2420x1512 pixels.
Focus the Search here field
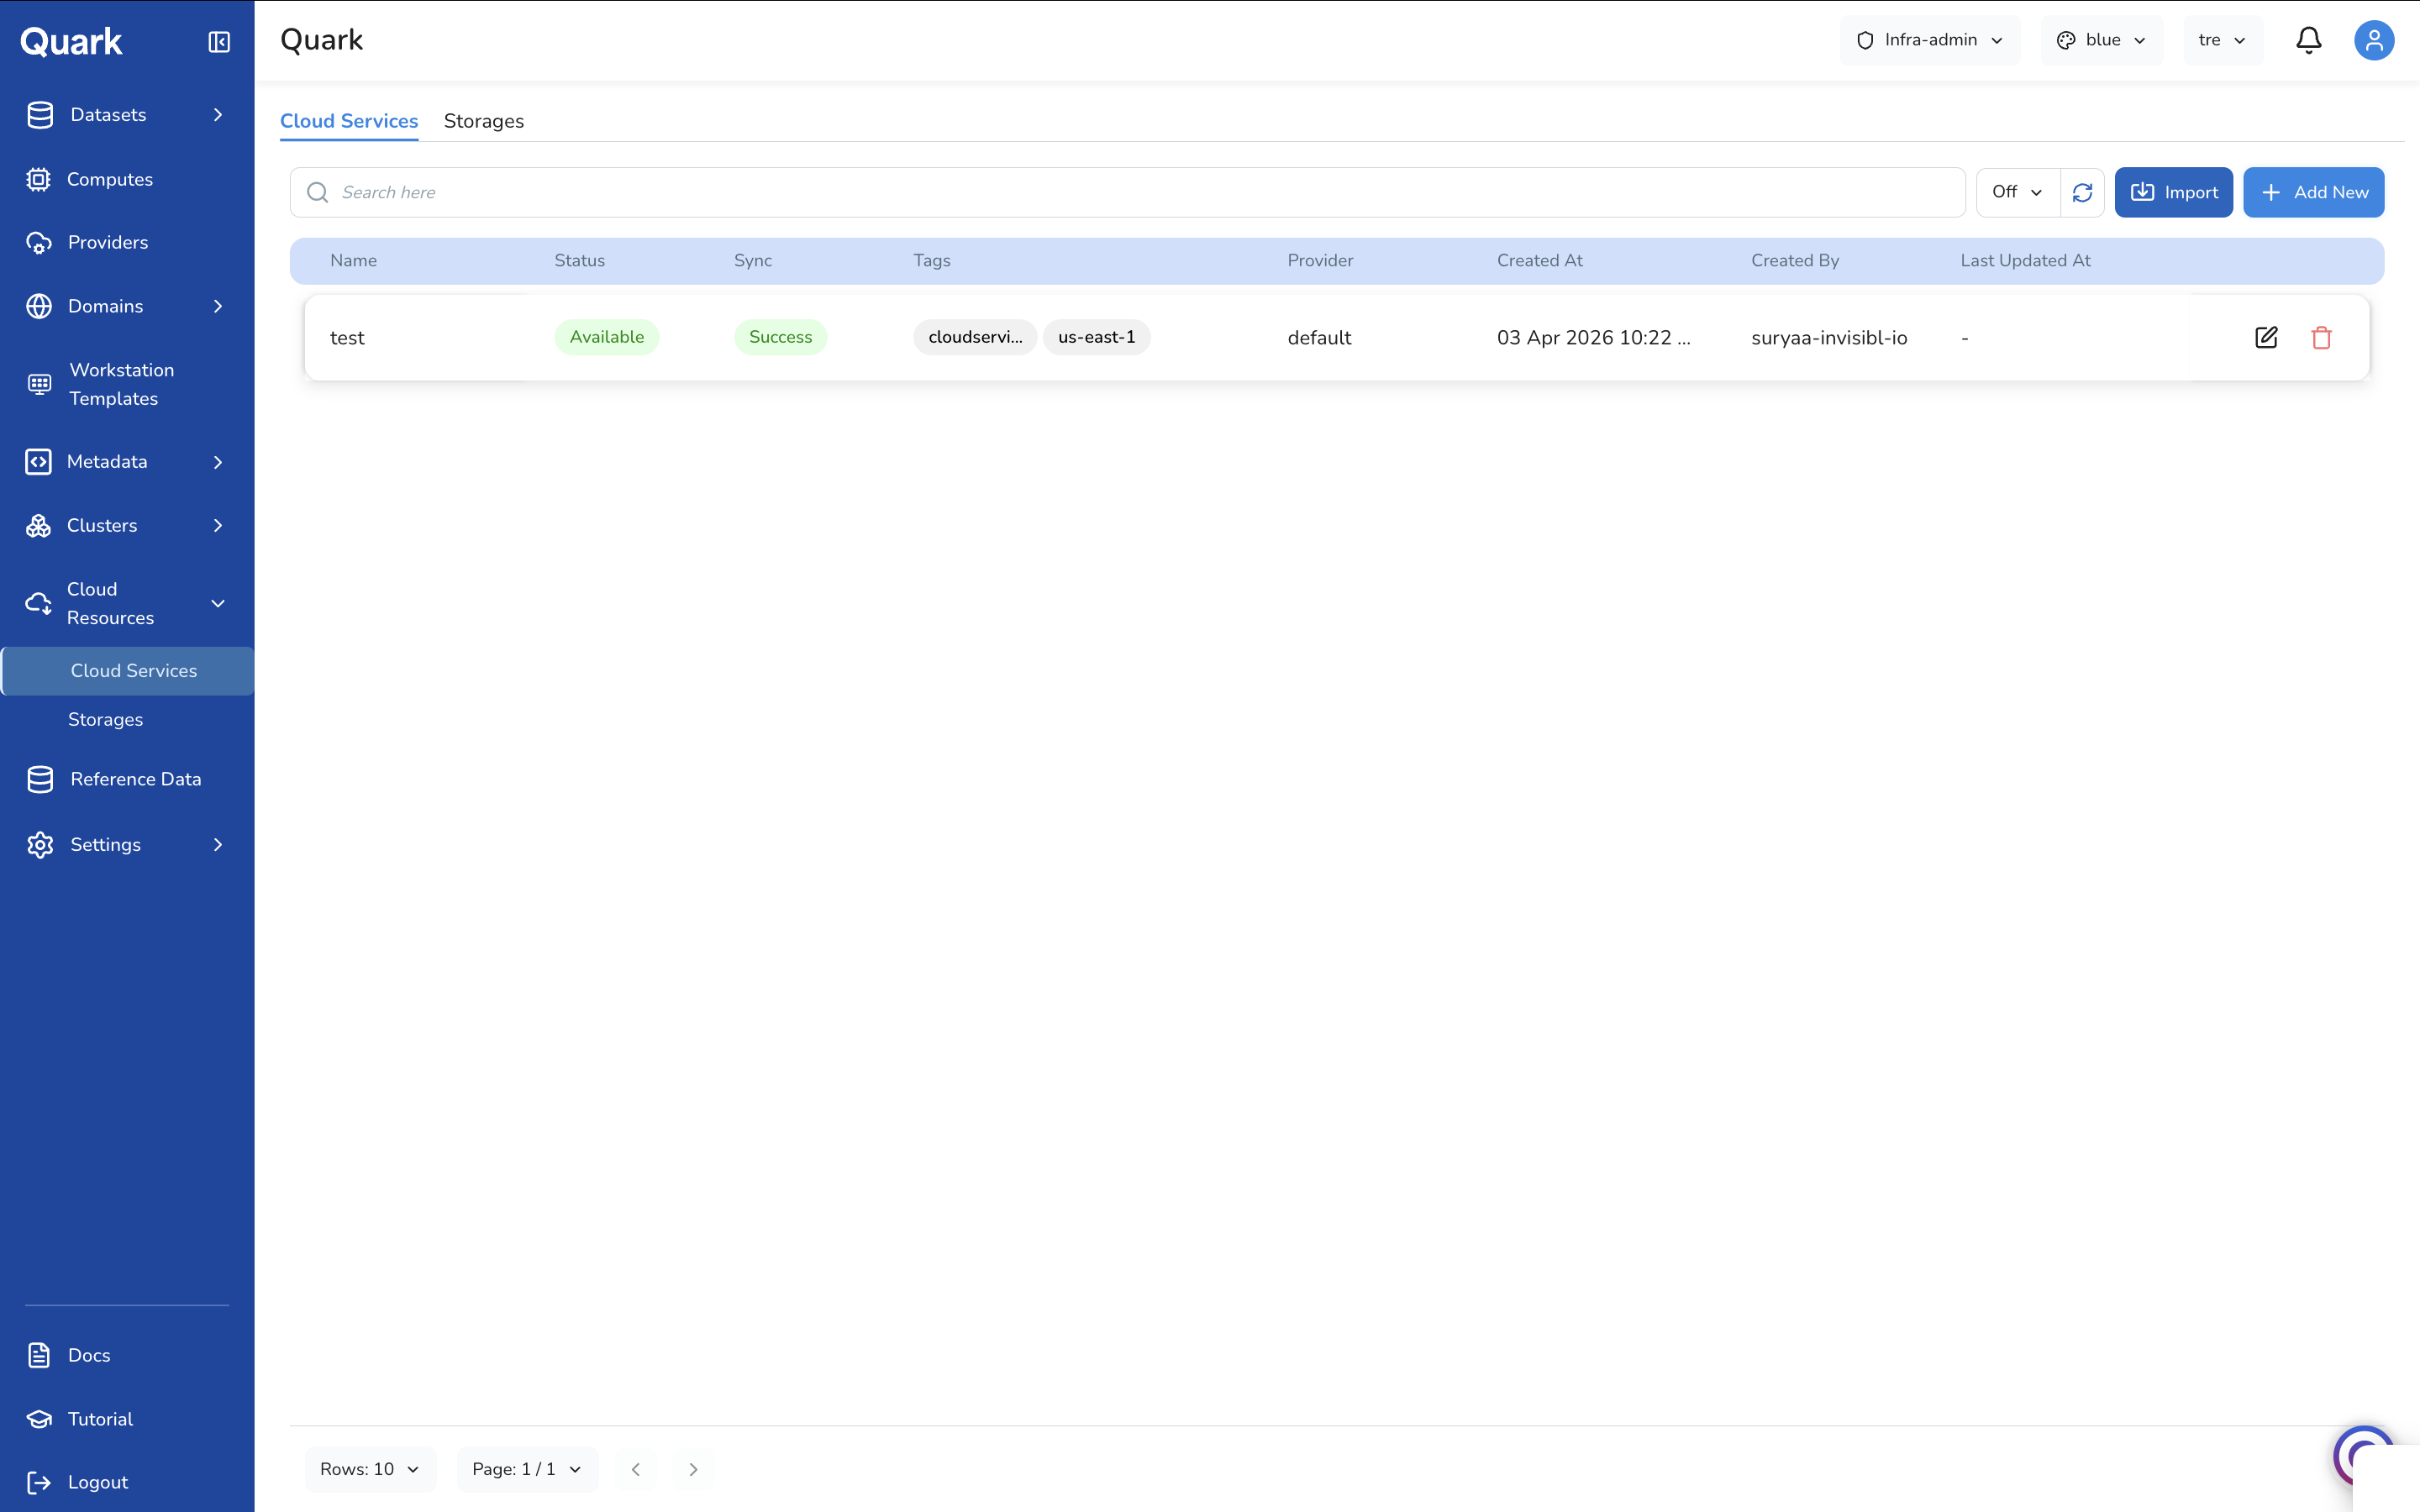coord(1128,192)
